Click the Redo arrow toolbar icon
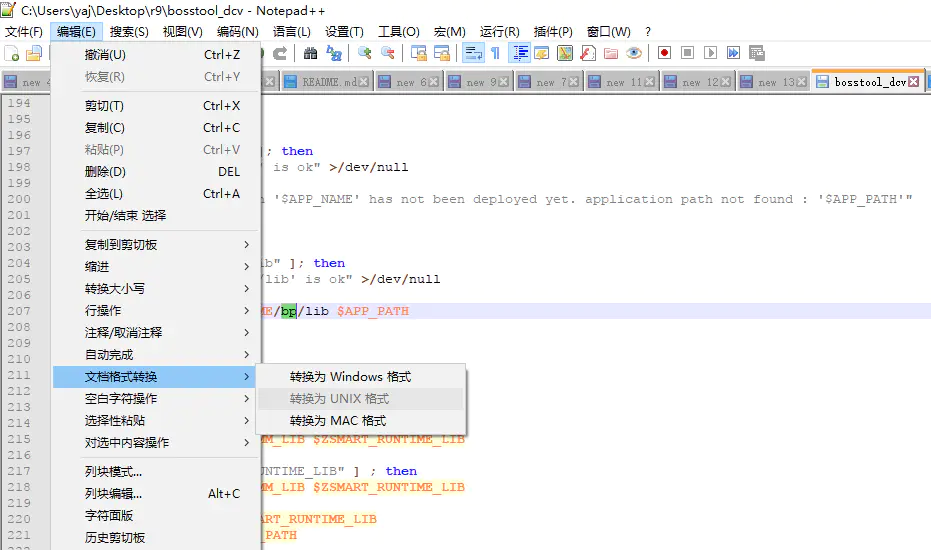The height and width of the screenshot is (550, 931). [280, 53]
